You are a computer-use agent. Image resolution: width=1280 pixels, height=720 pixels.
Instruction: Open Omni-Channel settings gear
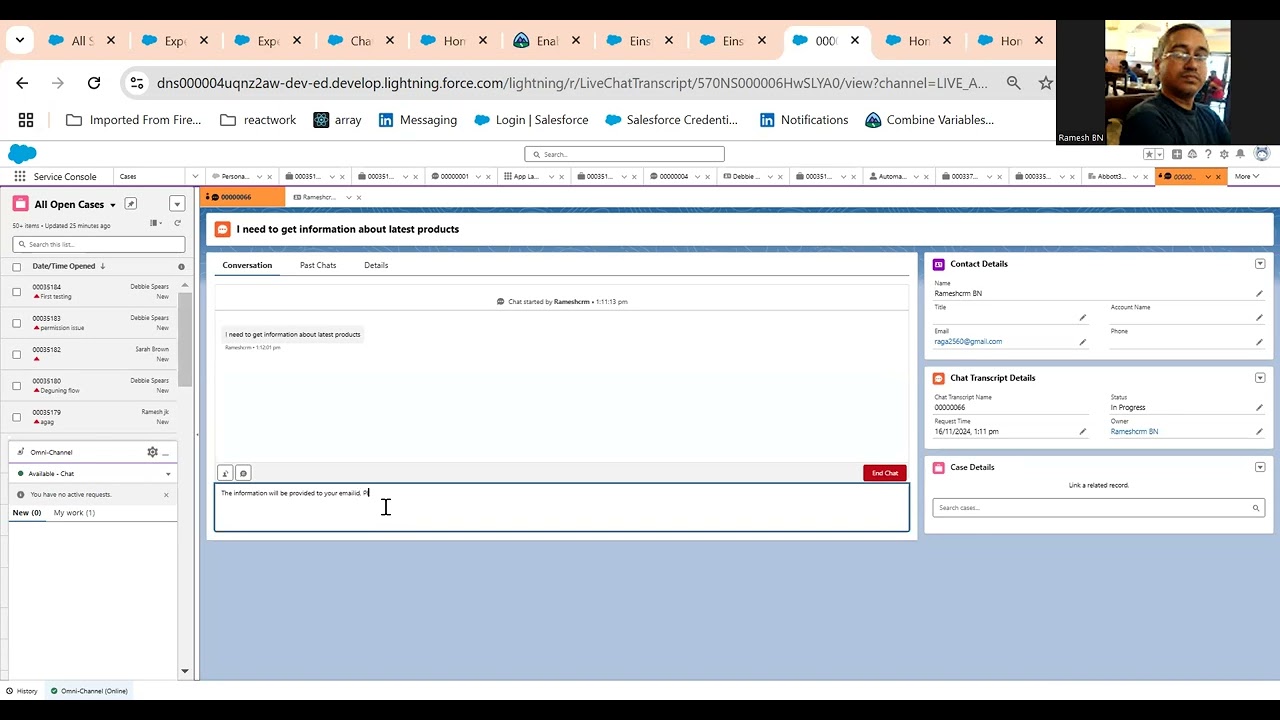152,452
